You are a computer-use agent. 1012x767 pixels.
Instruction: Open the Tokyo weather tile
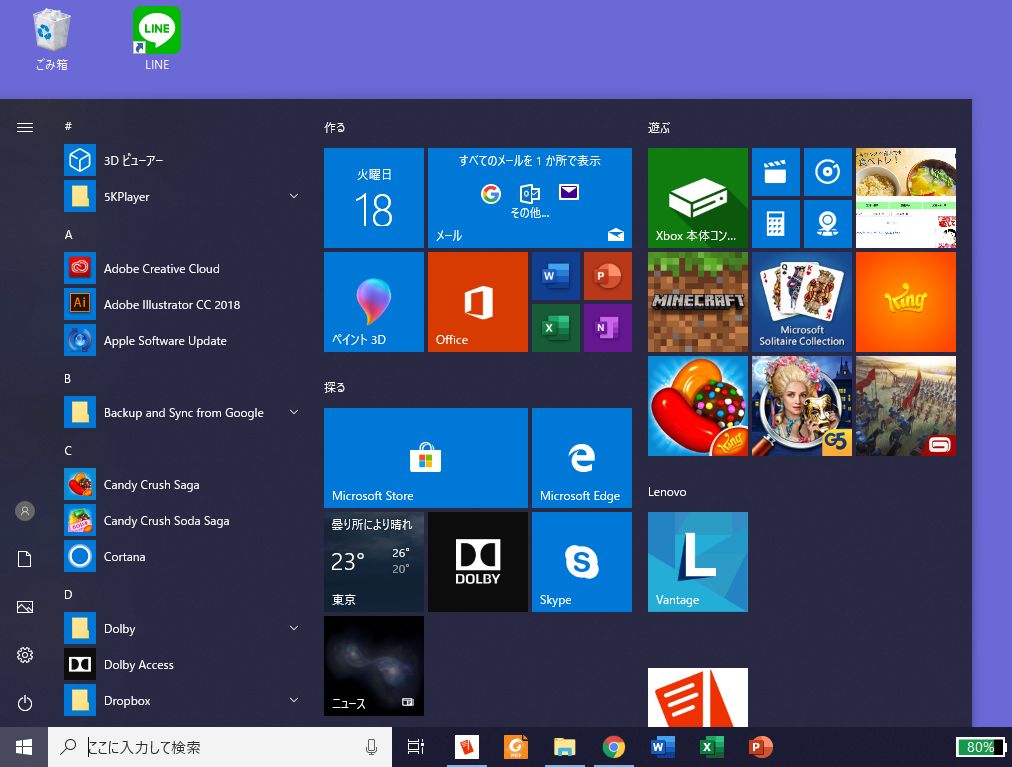click(374, 562)
